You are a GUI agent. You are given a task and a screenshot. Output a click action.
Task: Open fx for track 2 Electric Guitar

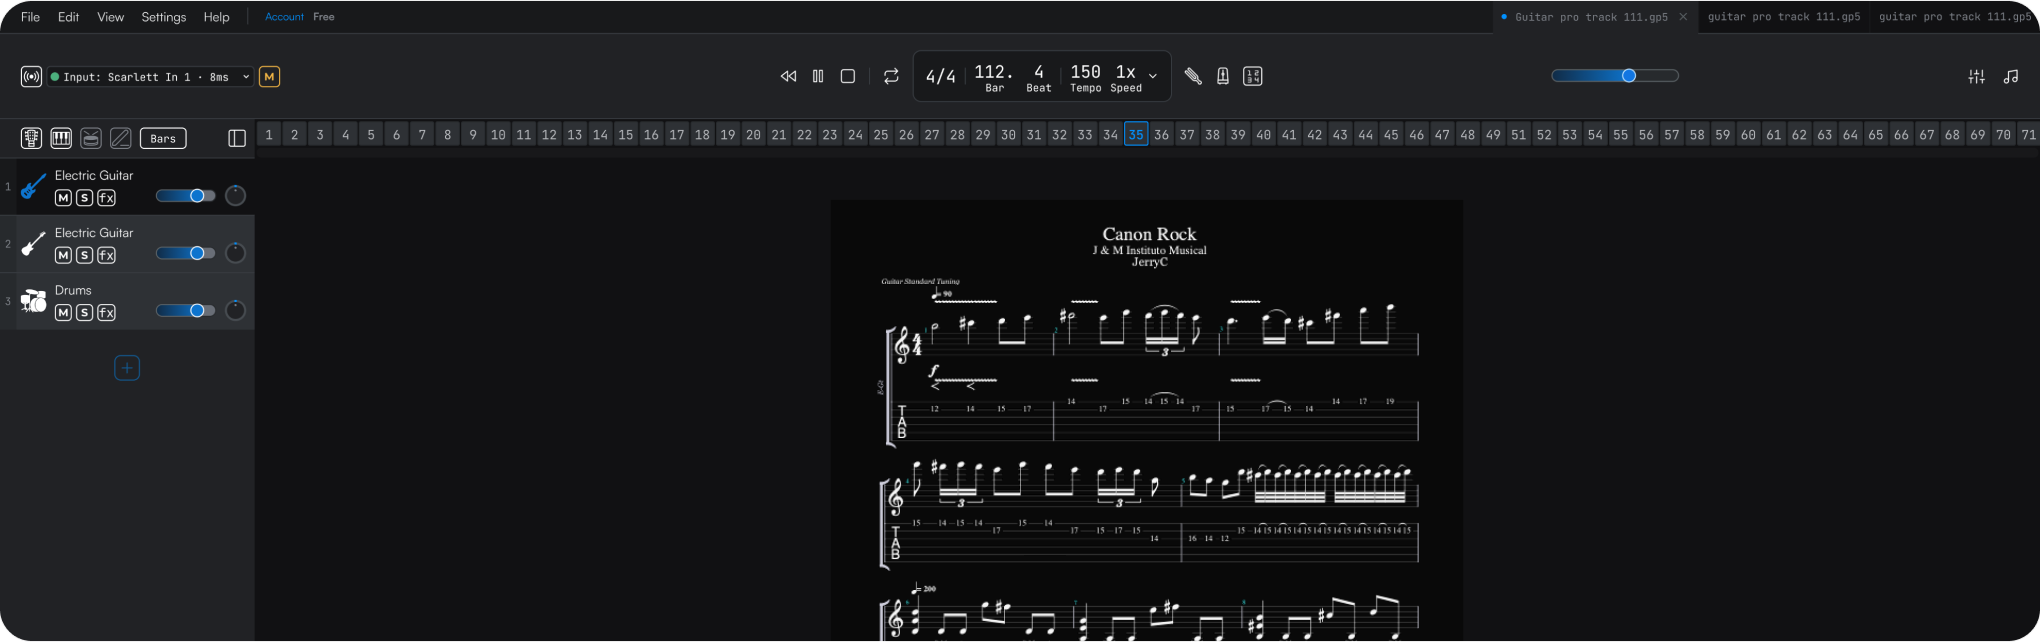tap(107, 255)
